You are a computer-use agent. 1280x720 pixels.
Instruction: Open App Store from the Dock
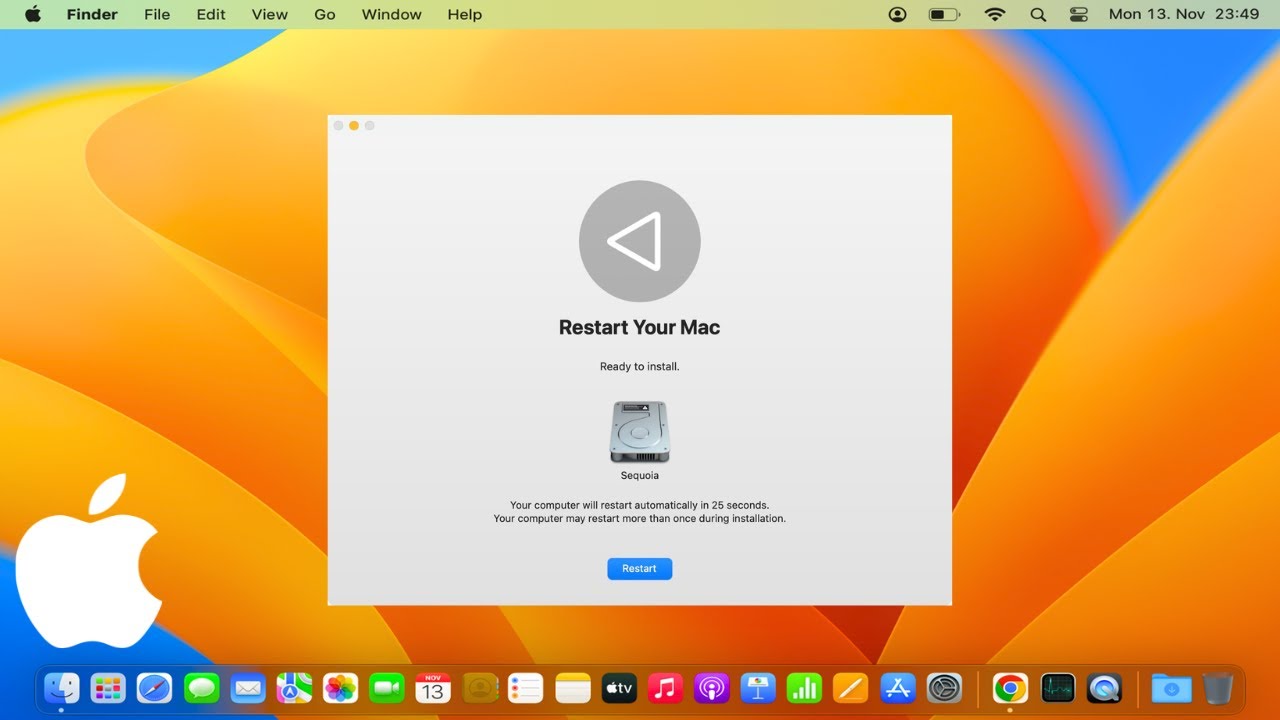(898, 688)
